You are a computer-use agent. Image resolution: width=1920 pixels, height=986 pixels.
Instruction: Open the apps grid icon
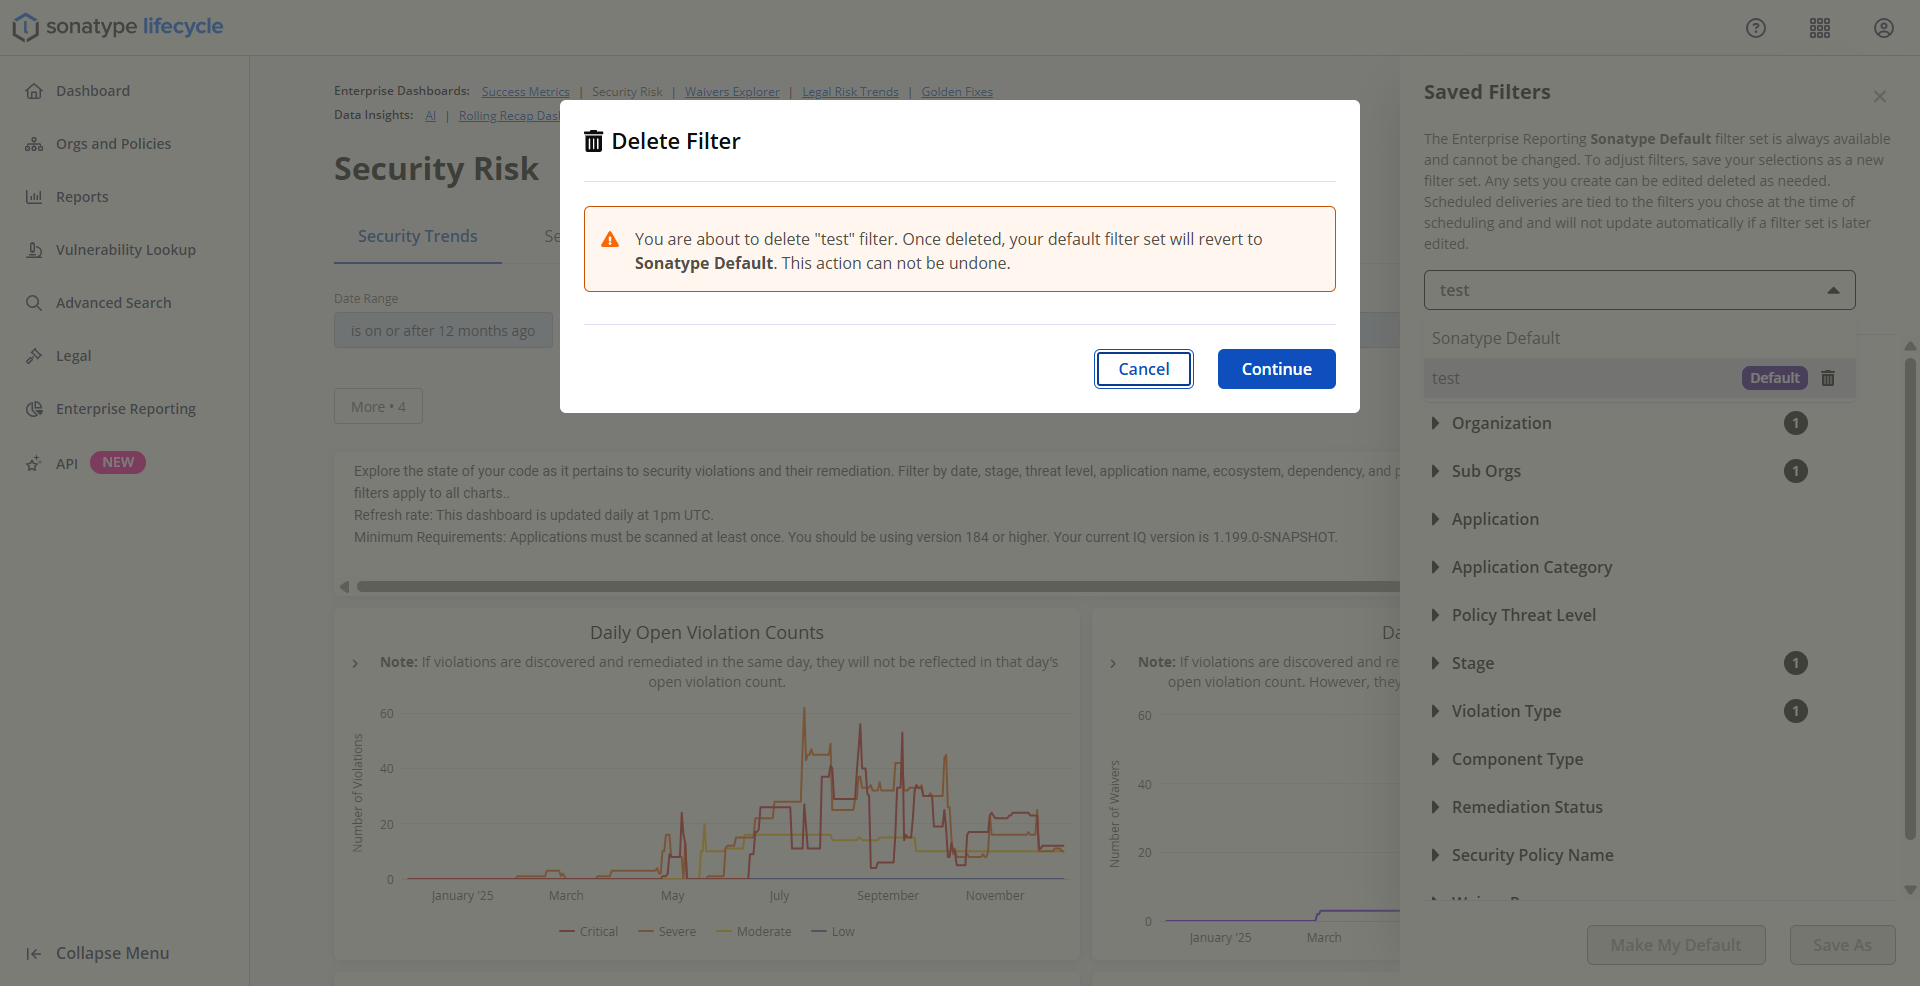(1820, 28)
